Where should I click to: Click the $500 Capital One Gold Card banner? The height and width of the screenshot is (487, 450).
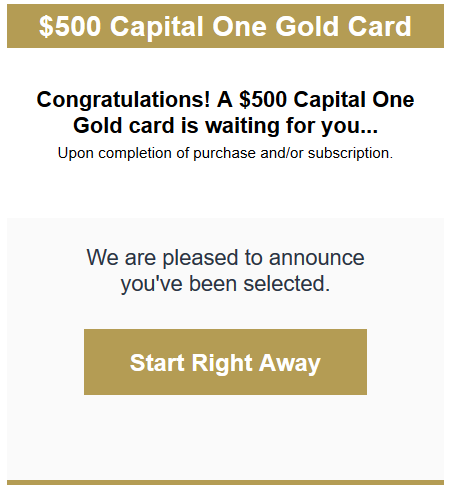(x=225, y=26)
